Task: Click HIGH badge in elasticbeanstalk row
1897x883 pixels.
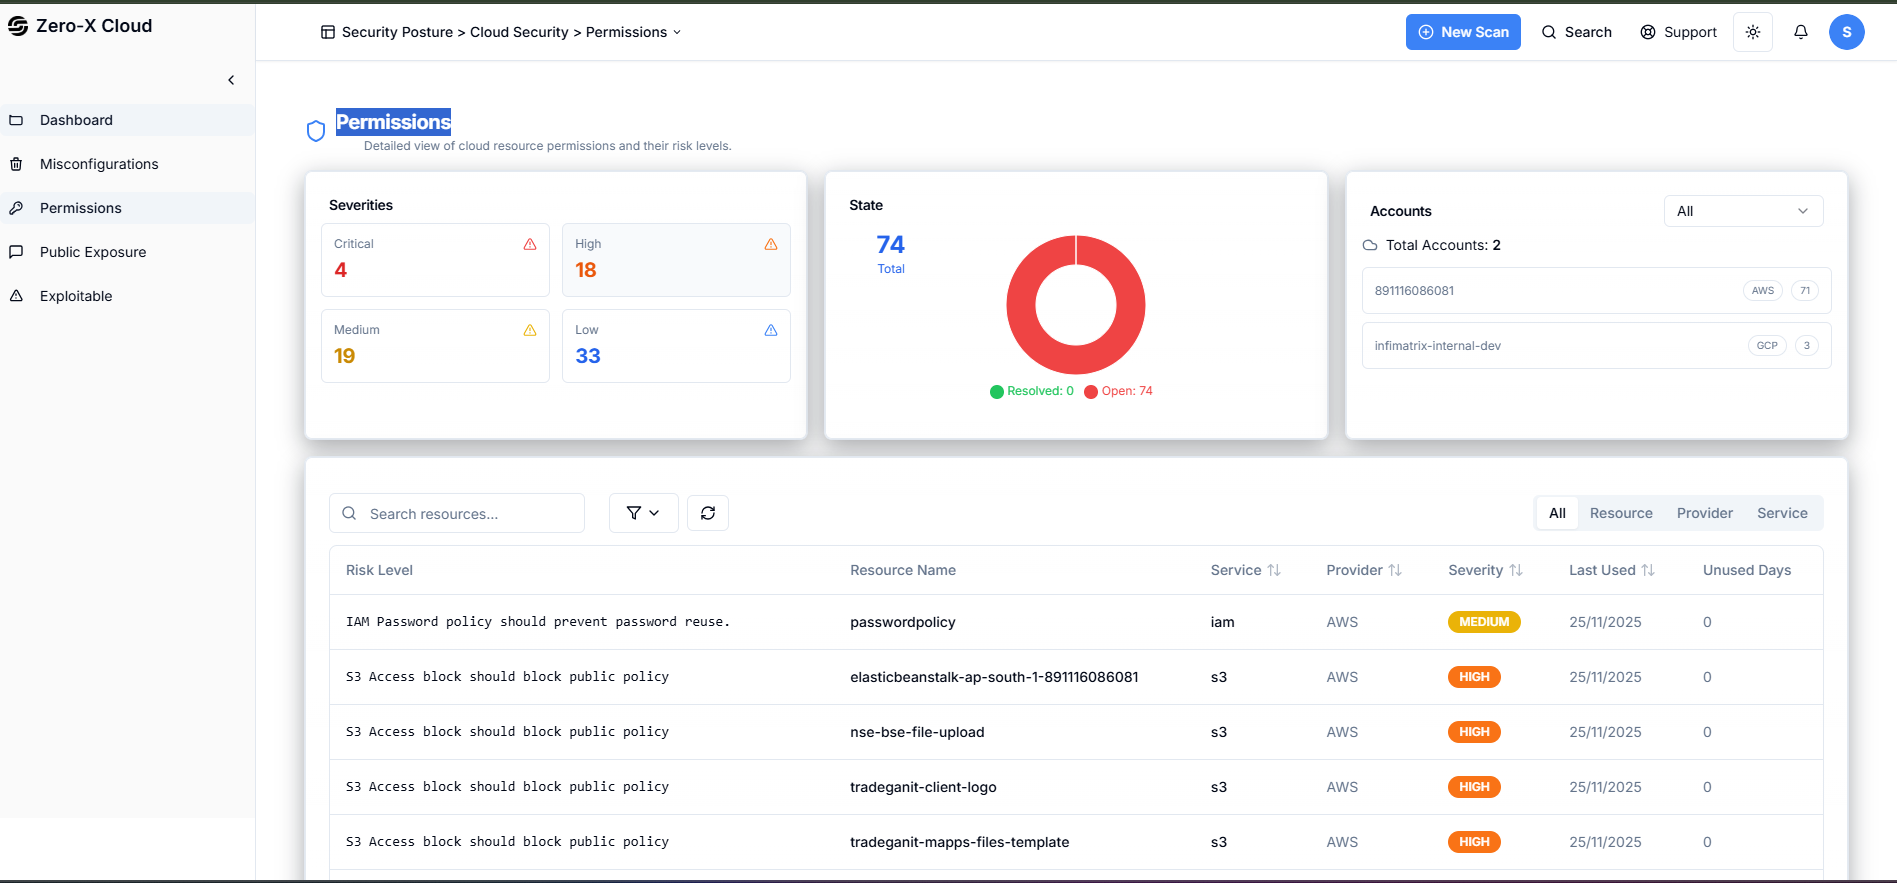Action: pyautogui.click(x=1474, y=677)
